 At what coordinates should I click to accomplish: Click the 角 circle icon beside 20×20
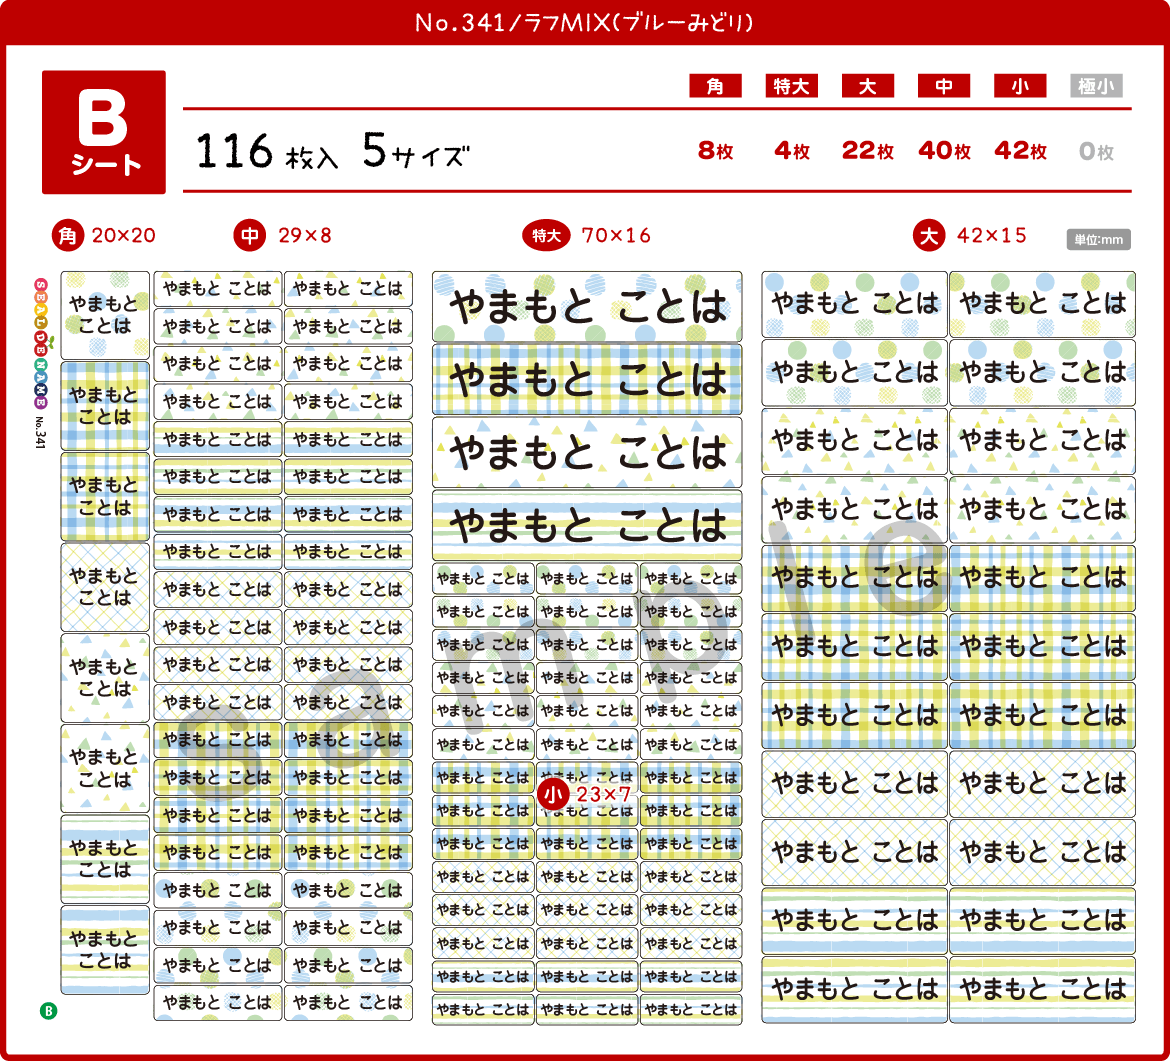(x=68, y=236)
